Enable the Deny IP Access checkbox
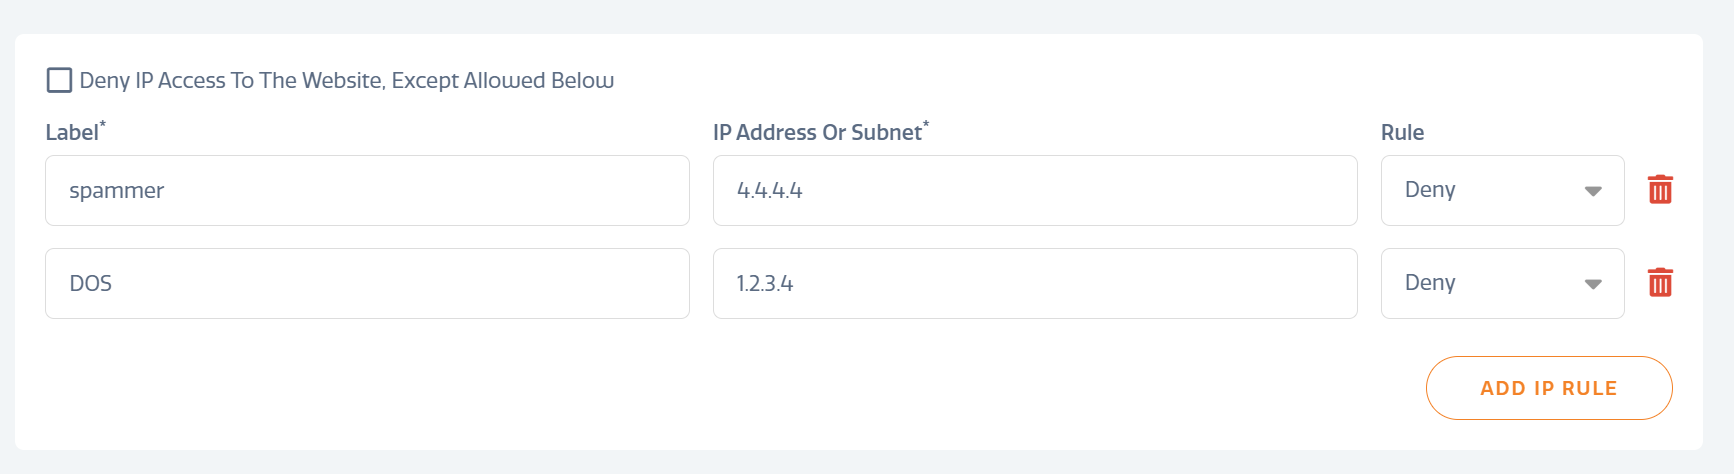The width and height of the screenshot is (1734, 474). click(x=59, y=80)
